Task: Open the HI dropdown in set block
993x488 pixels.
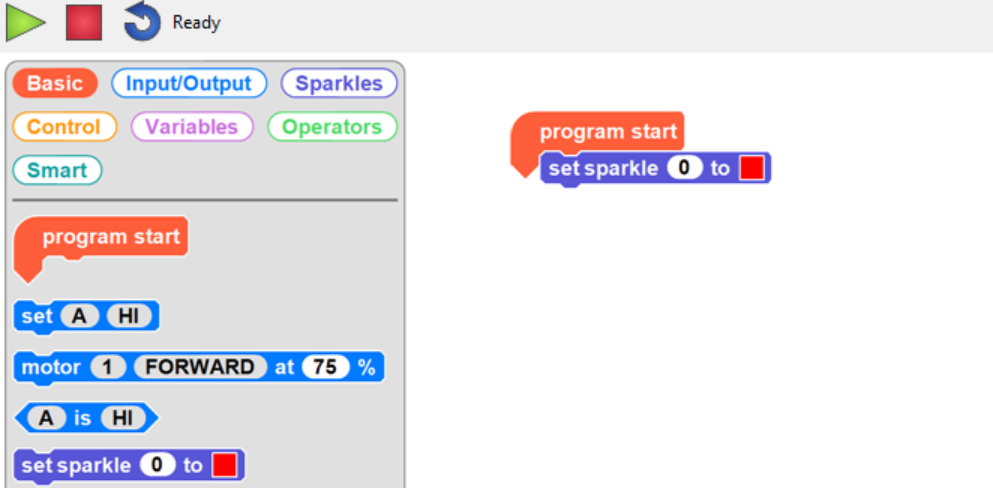Action: point(129,316)
